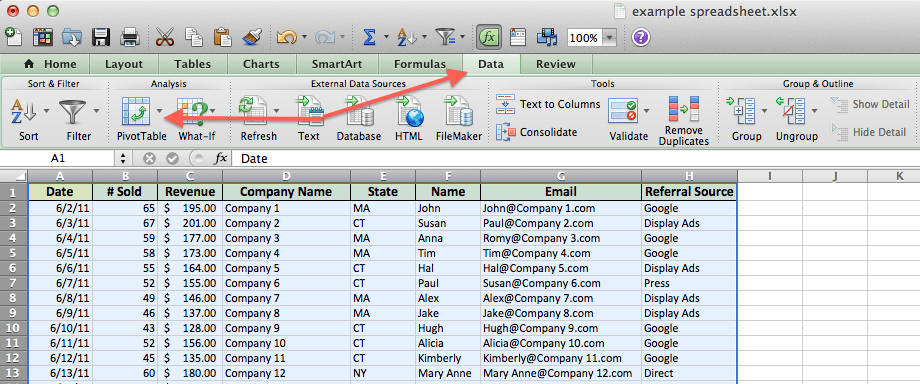Import data from HTML source
The image size is (920, 384).
pyautogui.click(x=410, y=112)
